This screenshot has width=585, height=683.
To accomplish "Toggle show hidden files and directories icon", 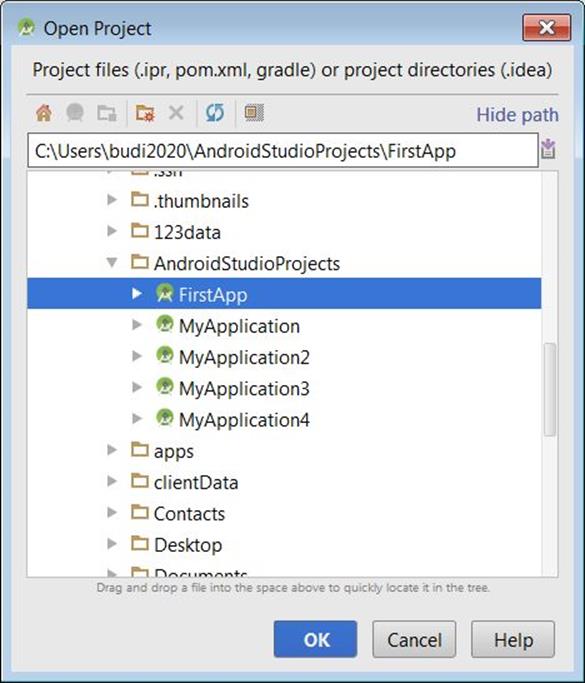I will 254,113.
